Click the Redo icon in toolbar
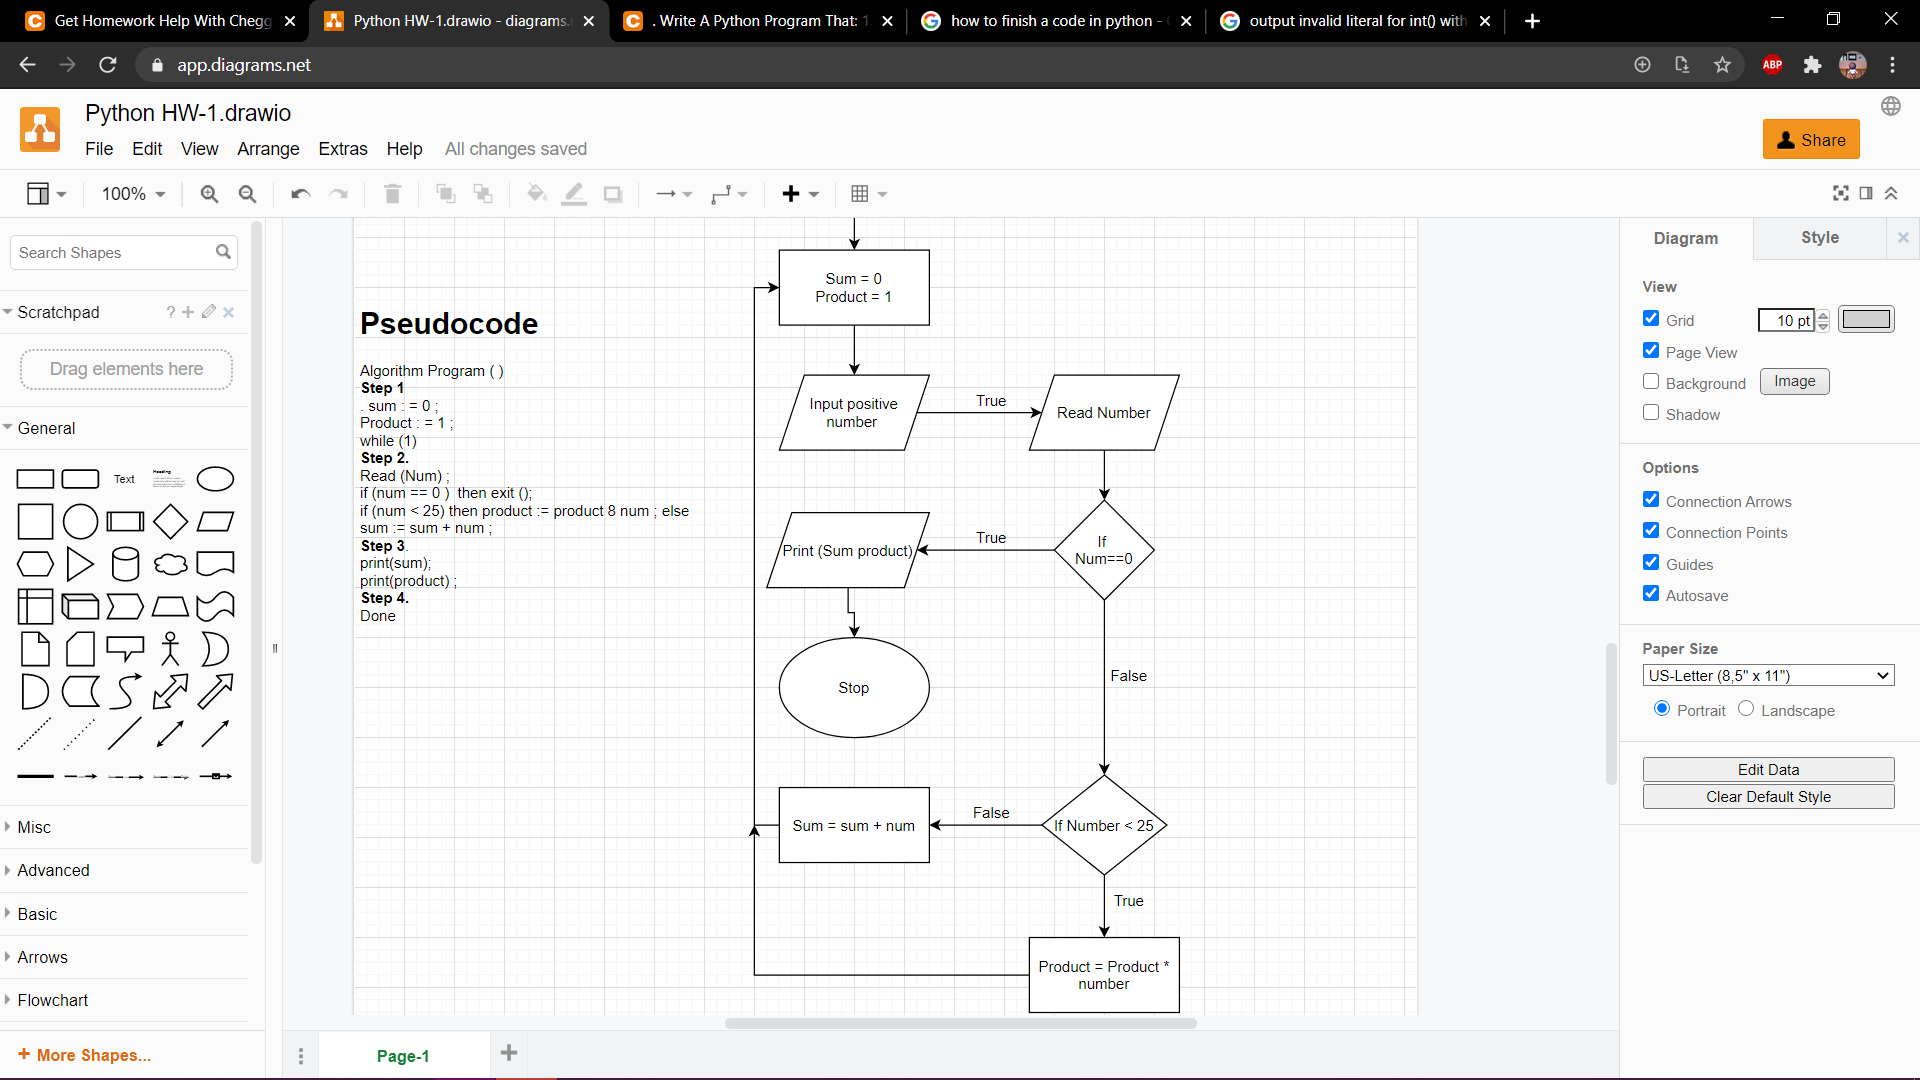Viewport: 1920px width, 1080px height. [x=338, y=194]
